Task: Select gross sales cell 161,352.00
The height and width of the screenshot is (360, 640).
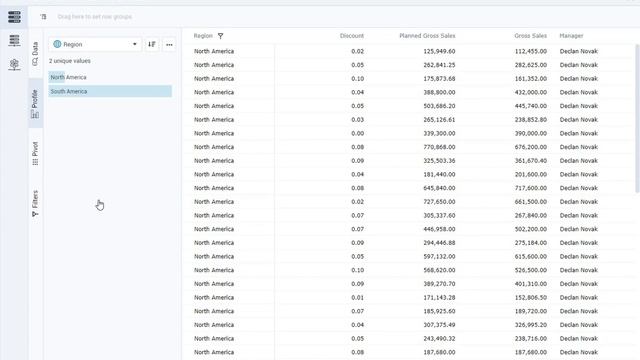Action: [531, 79]
